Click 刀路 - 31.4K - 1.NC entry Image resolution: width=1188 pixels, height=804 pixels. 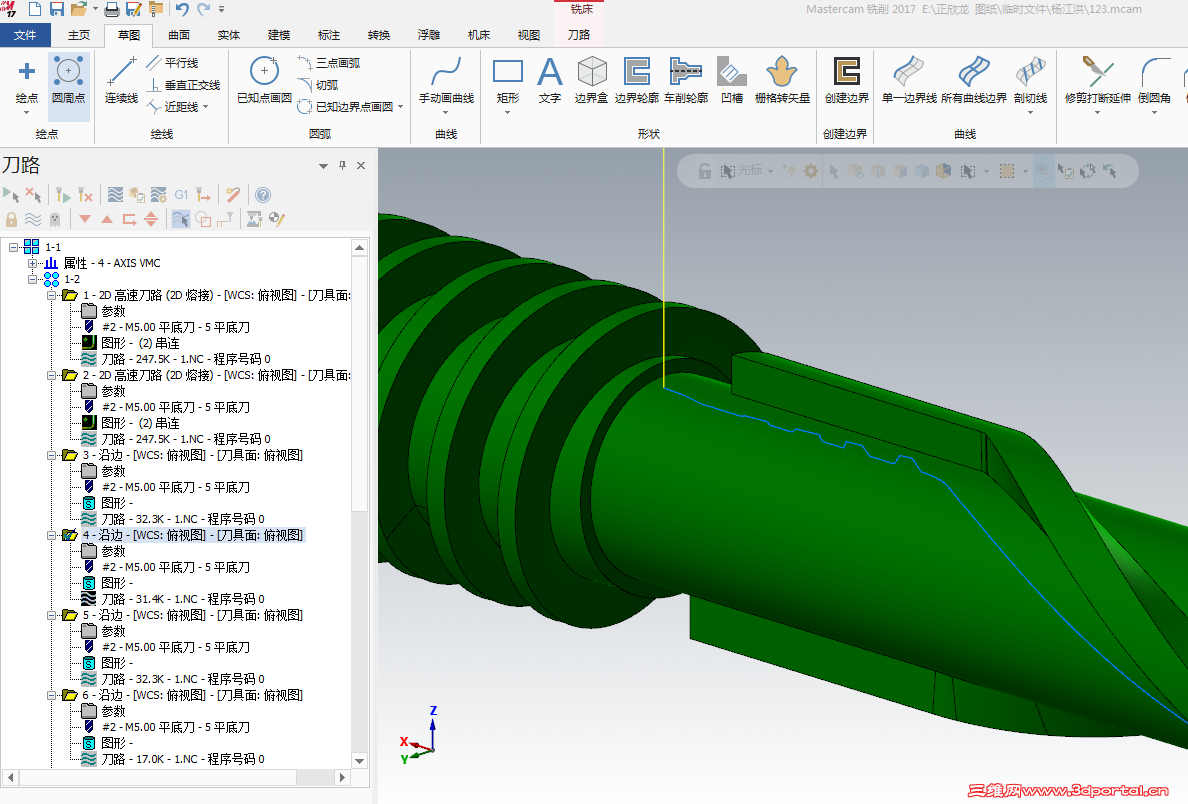coord(183,599)
